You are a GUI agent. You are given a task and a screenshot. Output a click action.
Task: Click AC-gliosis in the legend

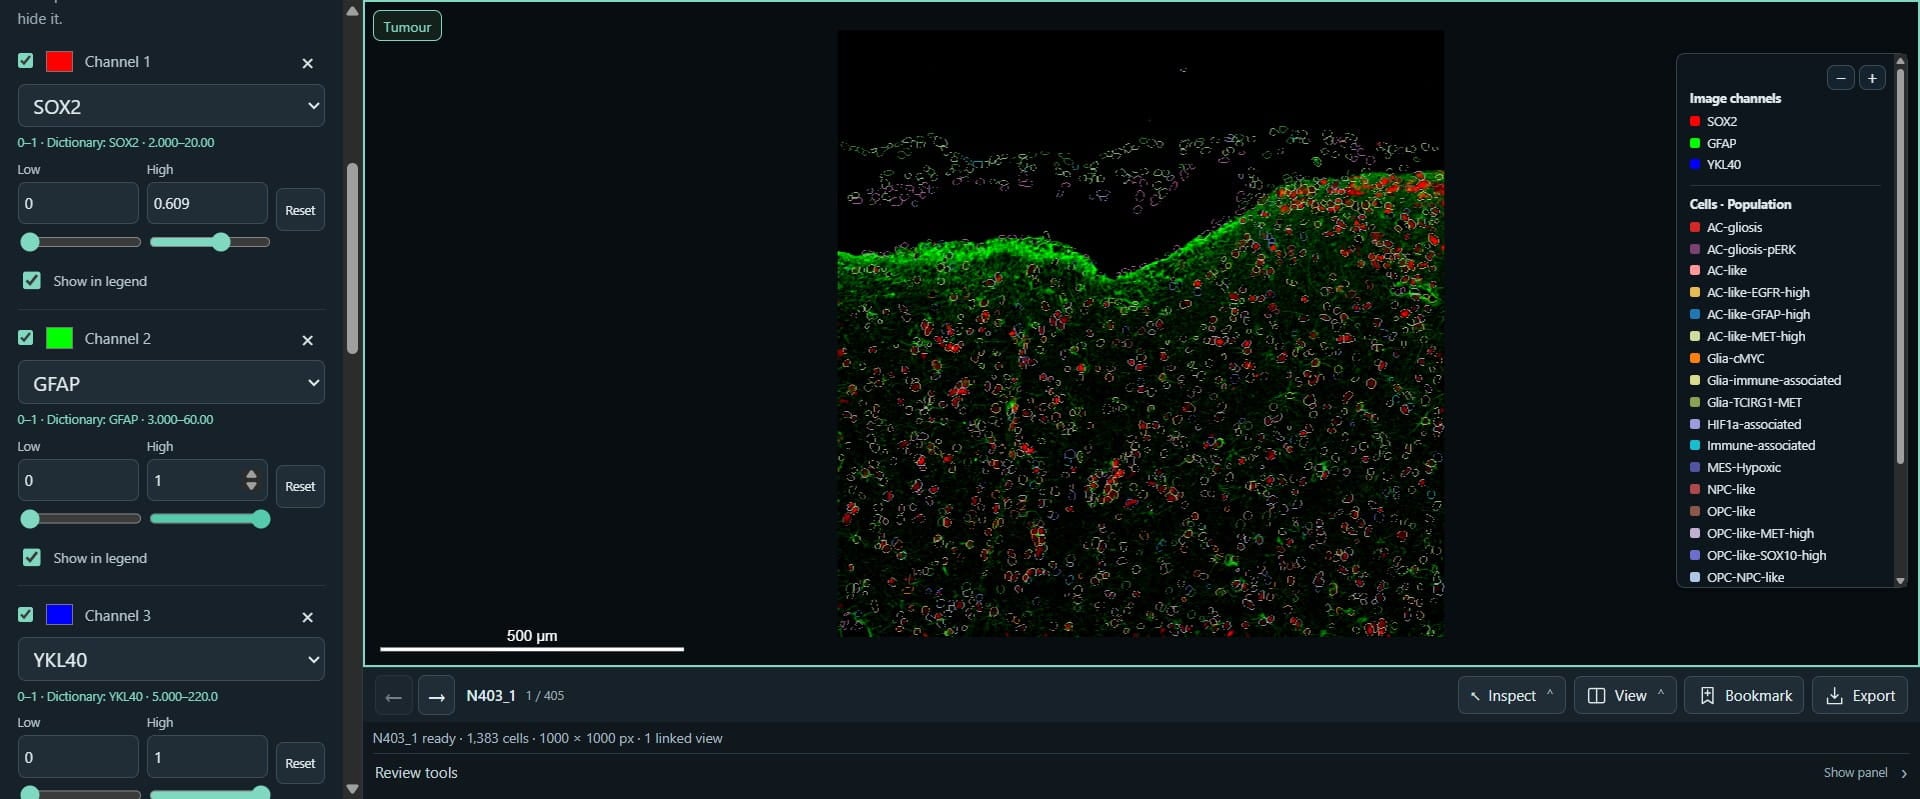[1734, 227]
